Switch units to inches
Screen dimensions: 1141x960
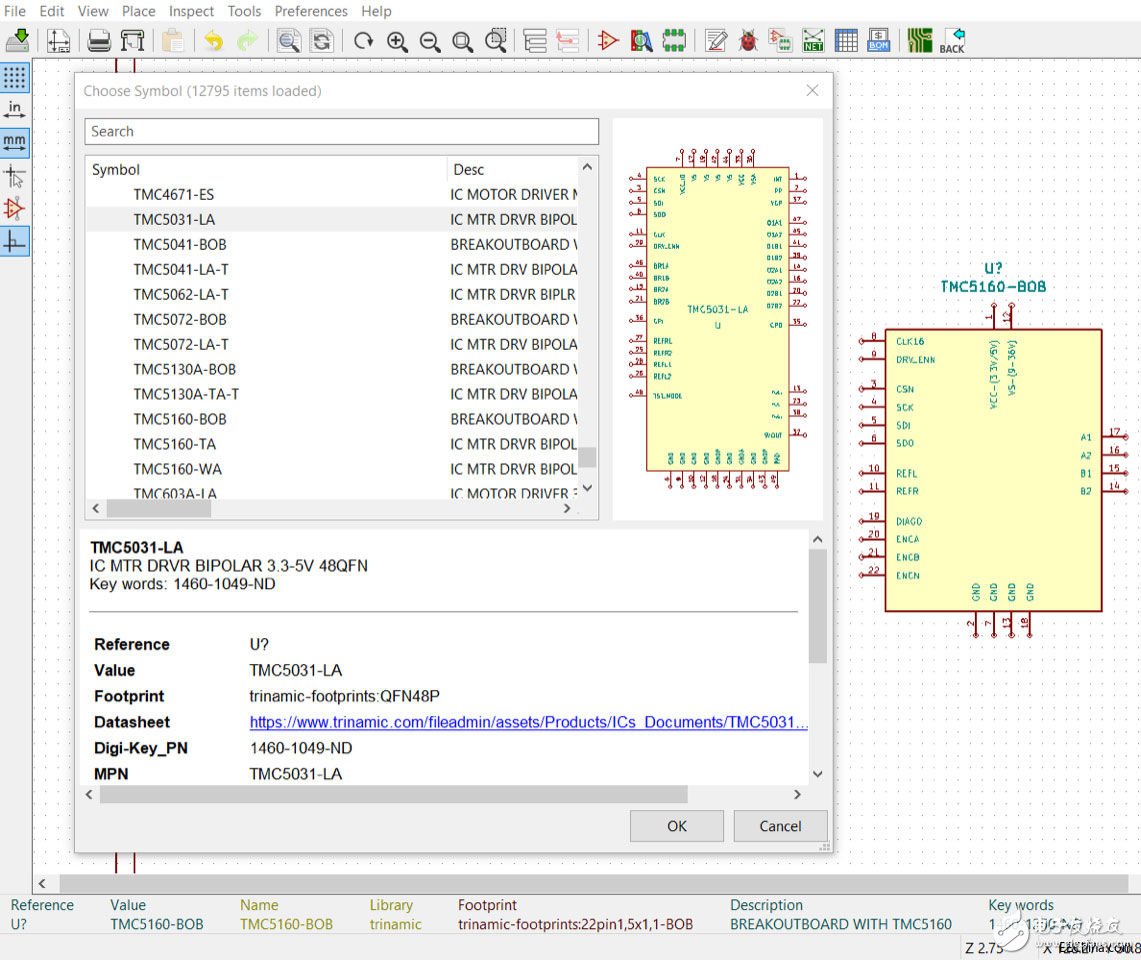tap(15, 109)
